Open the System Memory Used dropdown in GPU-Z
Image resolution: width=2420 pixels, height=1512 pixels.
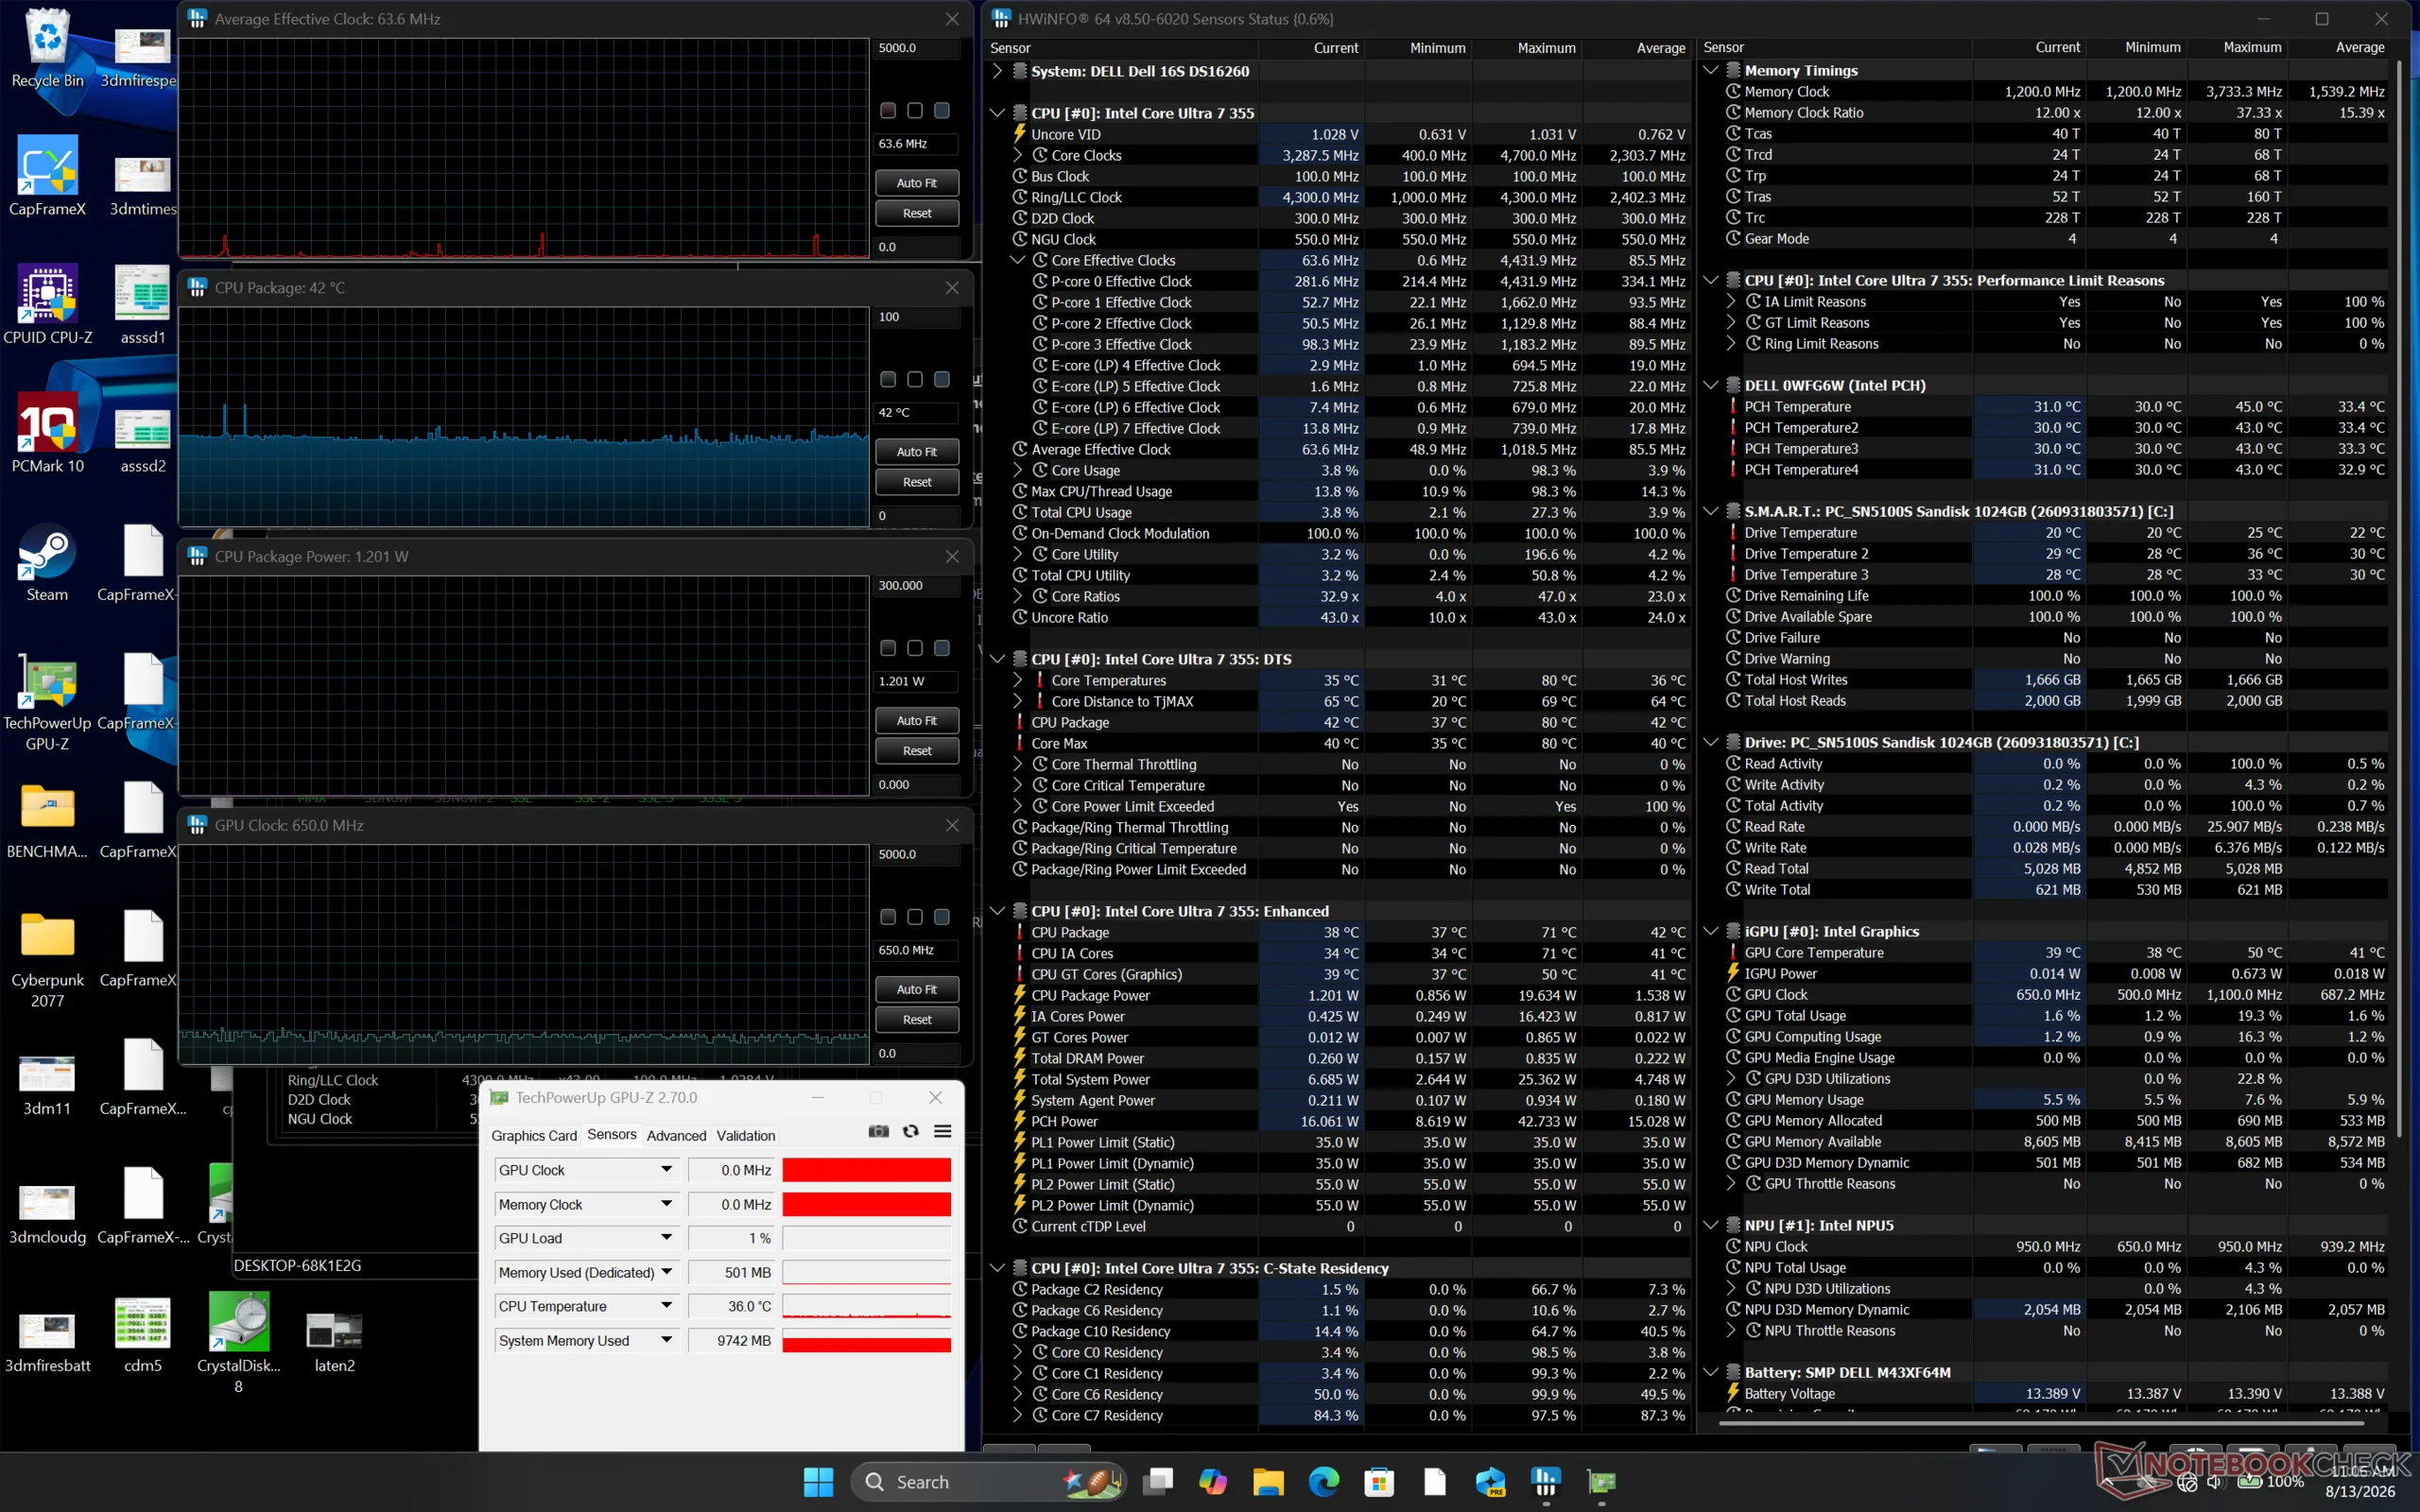(x=587, y=1340)
